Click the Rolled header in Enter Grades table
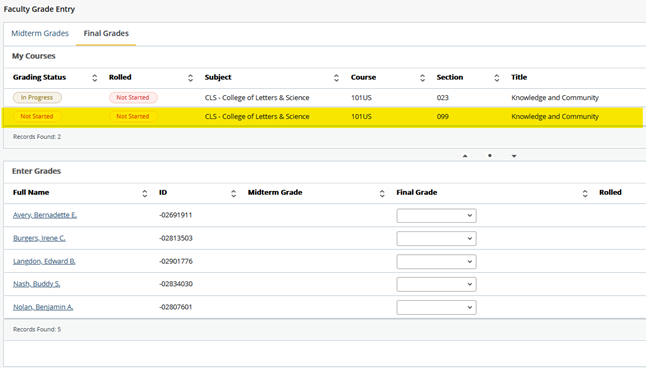 click(x=610, y=192)
